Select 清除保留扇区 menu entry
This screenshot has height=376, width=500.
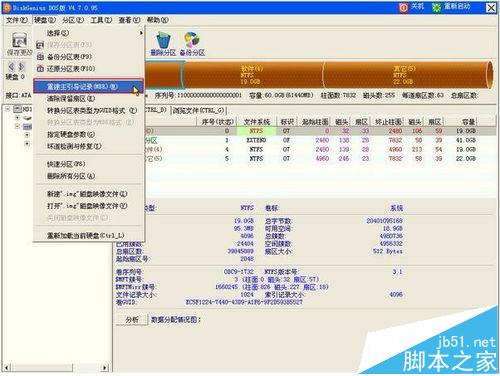coord(71,99)
